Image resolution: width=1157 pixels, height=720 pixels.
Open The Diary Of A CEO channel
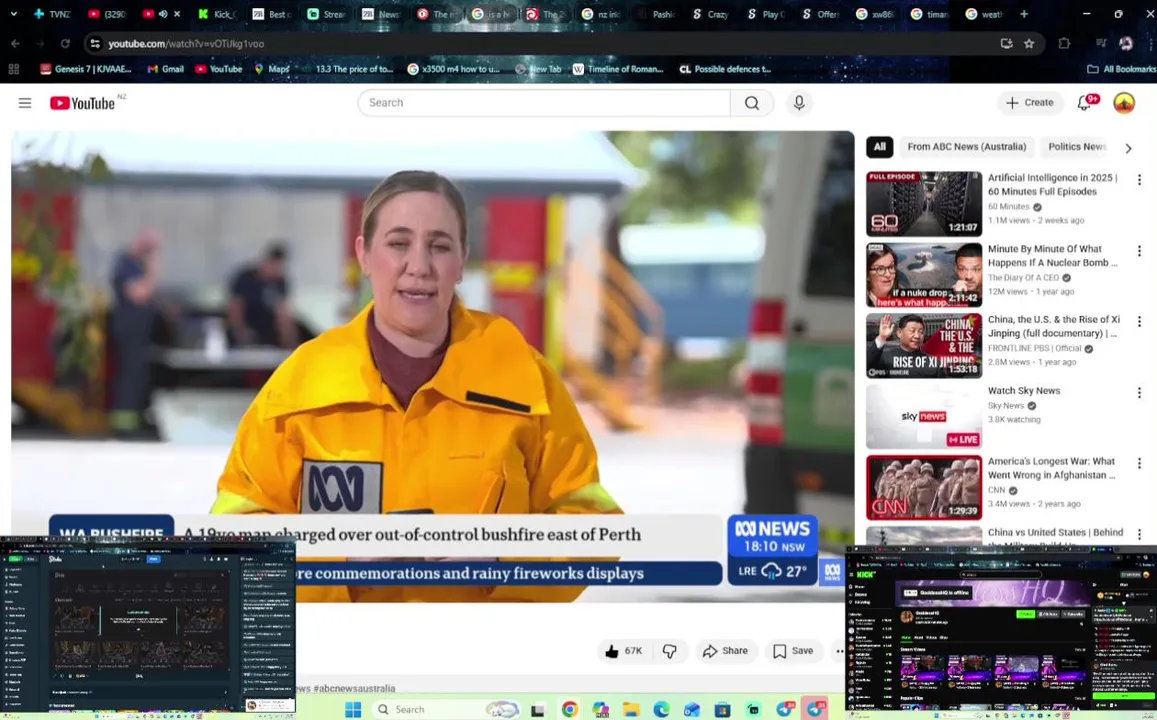pyautogui.click(x=1023, y=277)
